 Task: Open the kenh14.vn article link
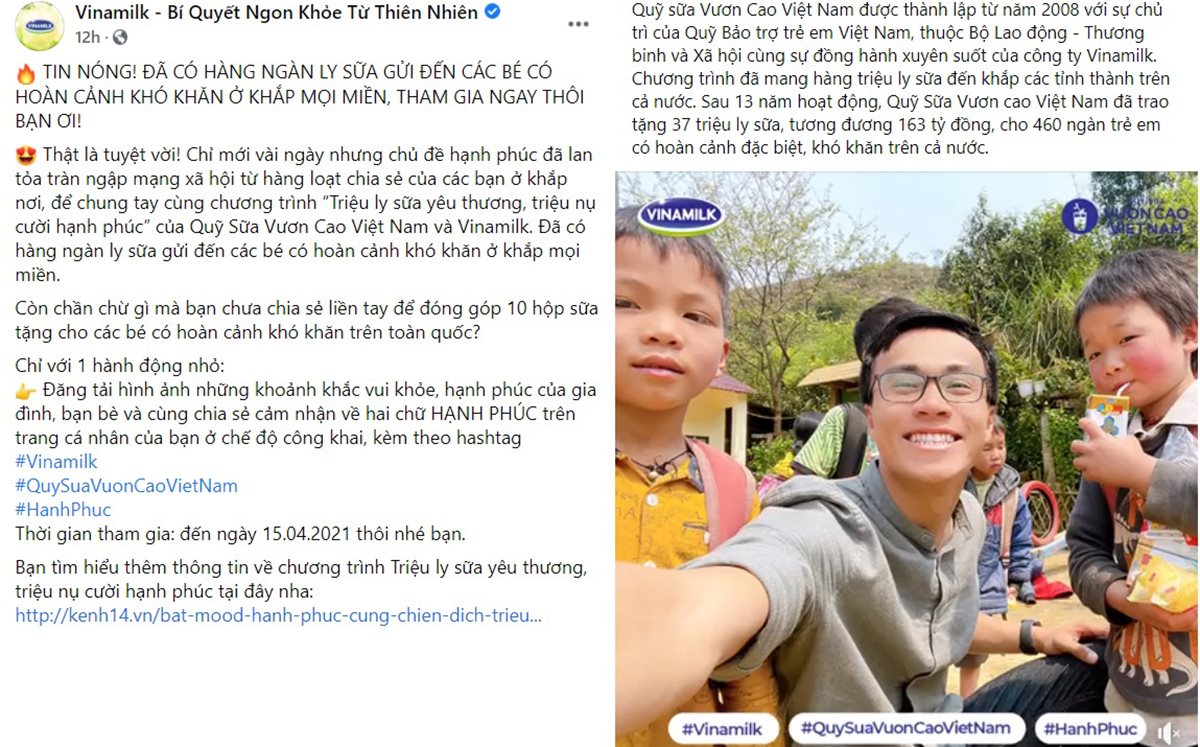pos(278,615)
